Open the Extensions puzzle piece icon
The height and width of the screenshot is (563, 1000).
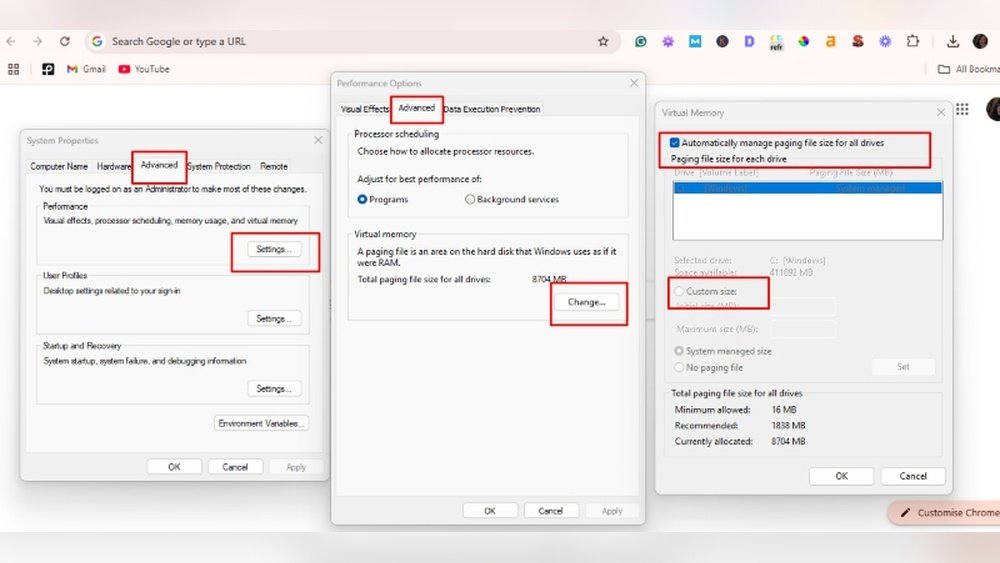(912, 41)
